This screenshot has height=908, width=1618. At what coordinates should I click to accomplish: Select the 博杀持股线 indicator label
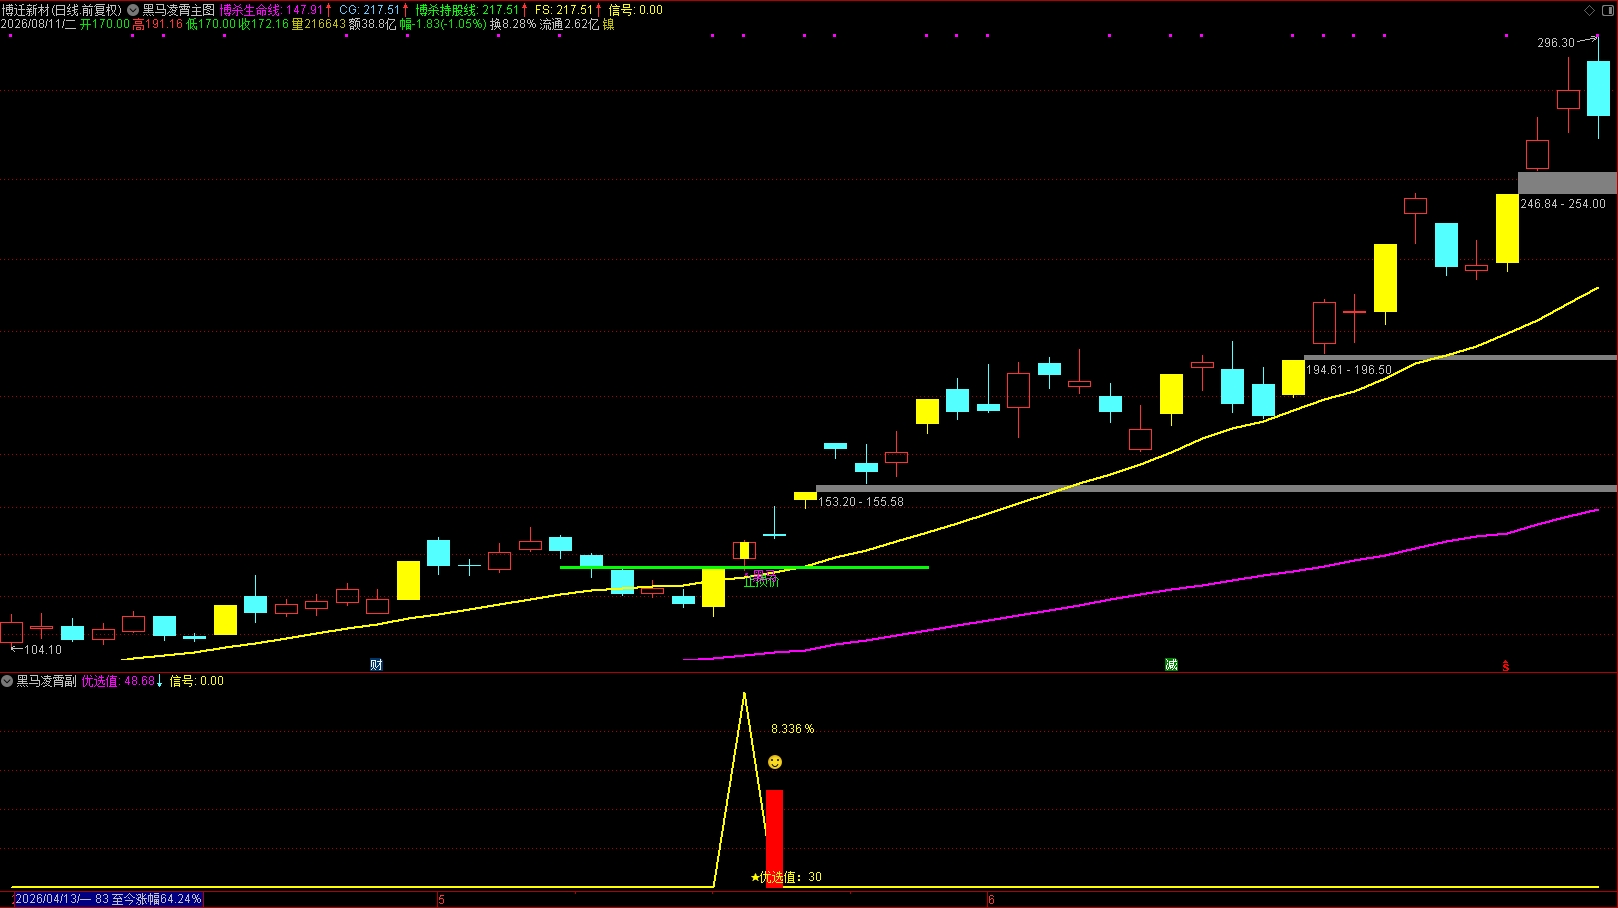pos(446,10)
